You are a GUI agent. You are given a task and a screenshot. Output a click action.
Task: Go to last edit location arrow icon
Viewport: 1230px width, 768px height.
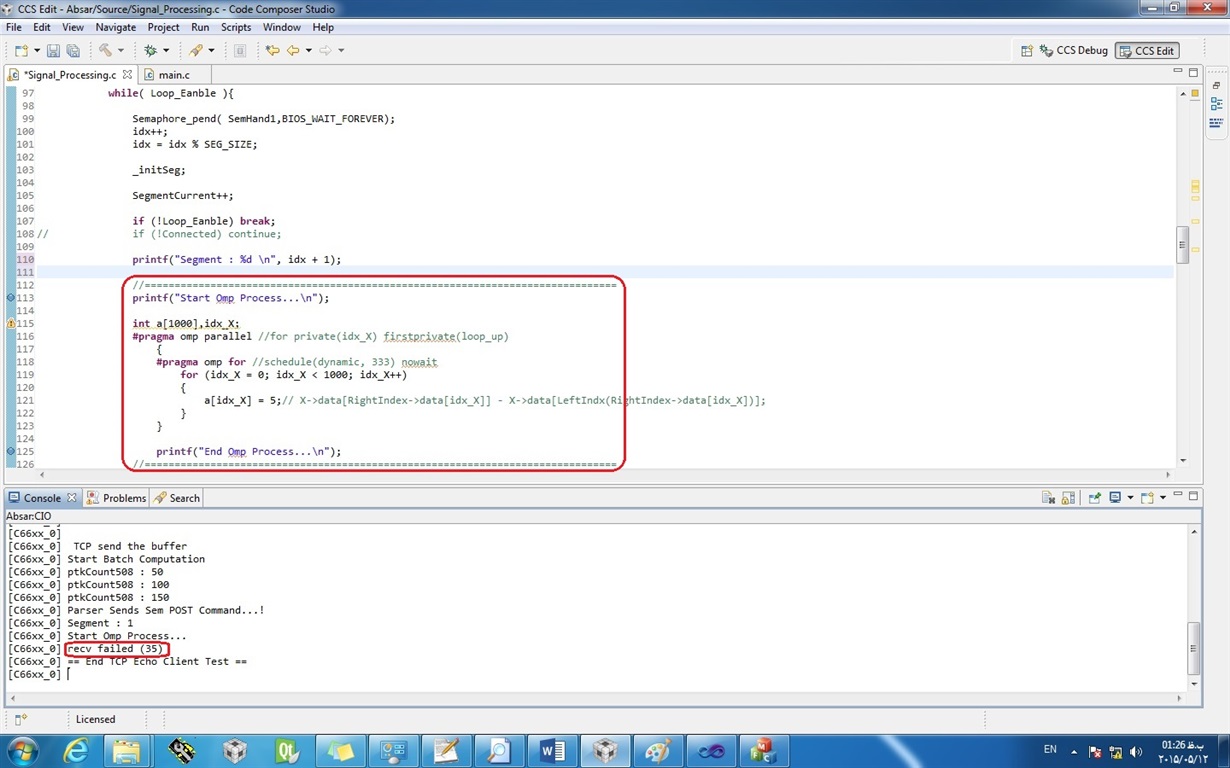tap(272, 50)
